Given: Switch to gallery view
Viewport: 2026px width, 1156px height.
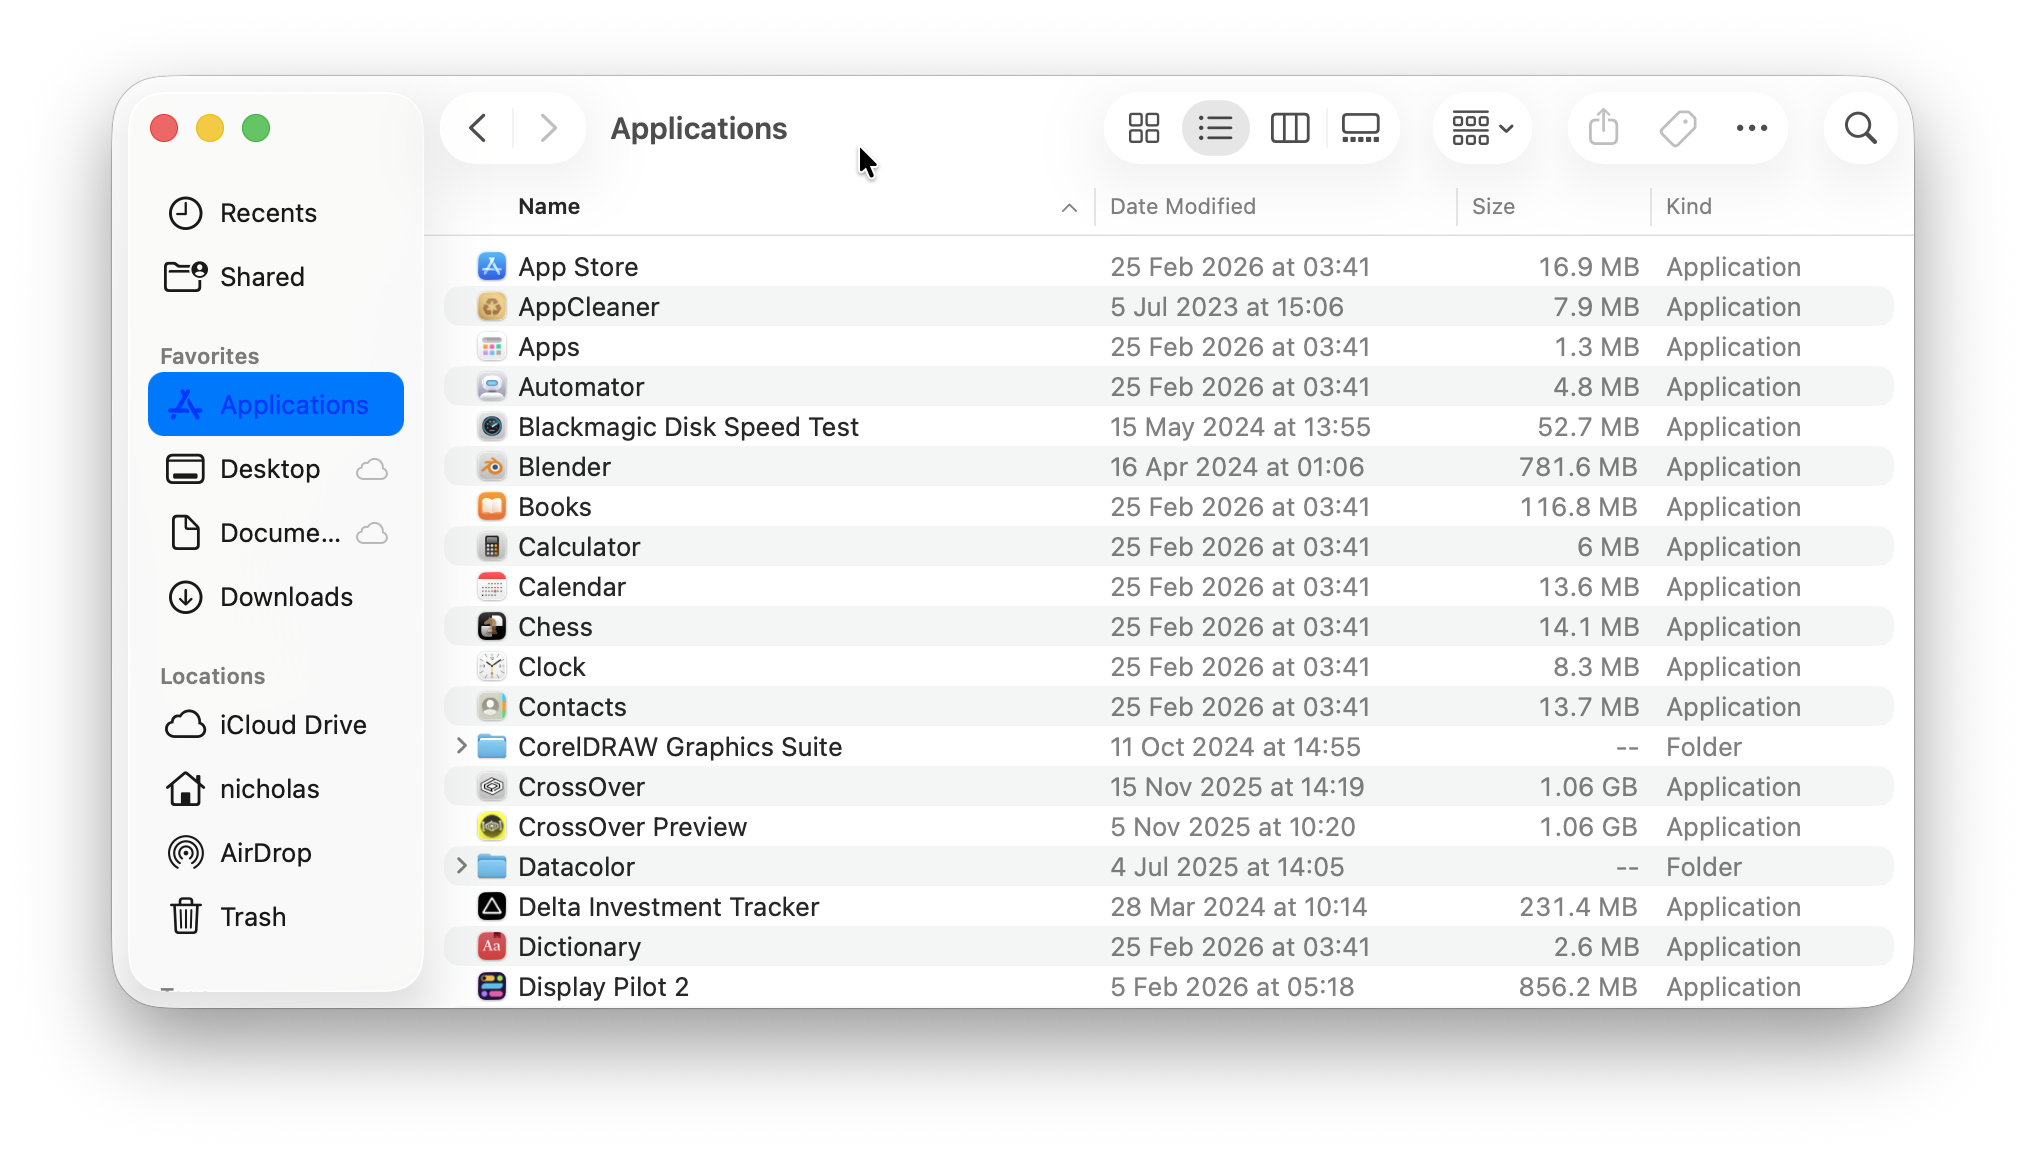Looking at the screenshot, I should pyautogui.click(x=1360, y=128).
